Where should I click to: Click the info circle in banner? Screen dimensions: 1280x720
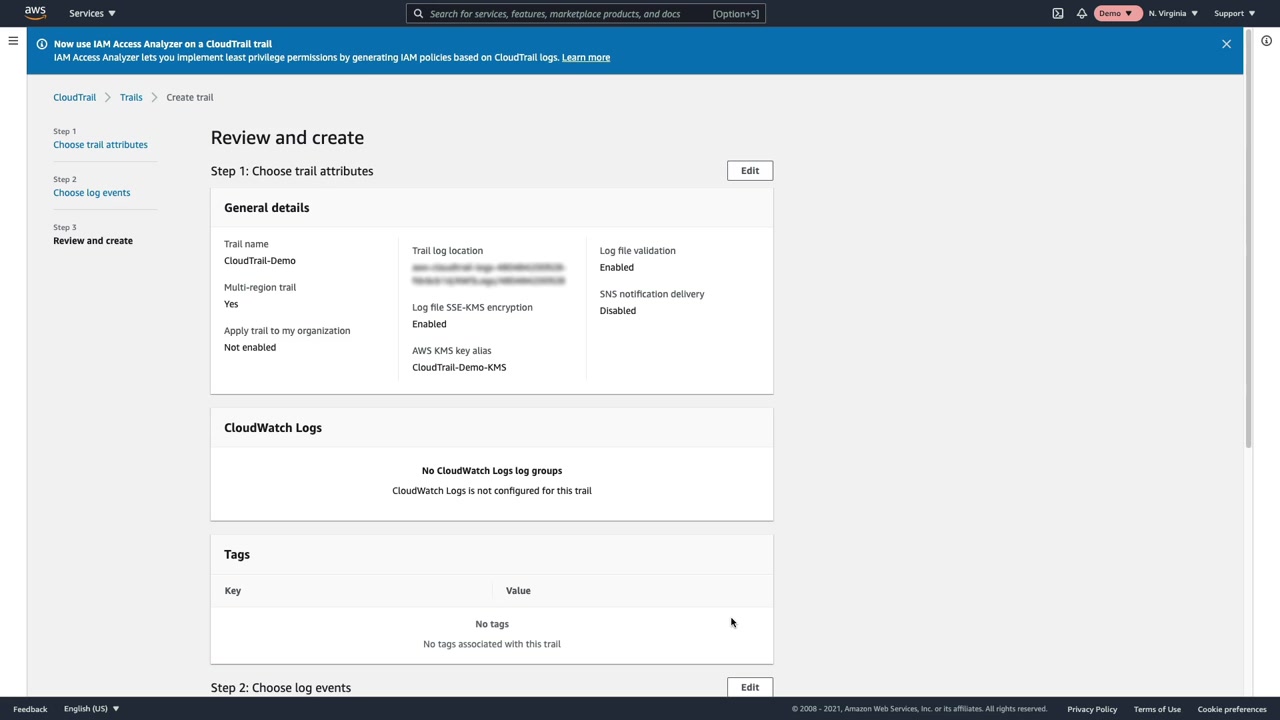pos(42,44)
